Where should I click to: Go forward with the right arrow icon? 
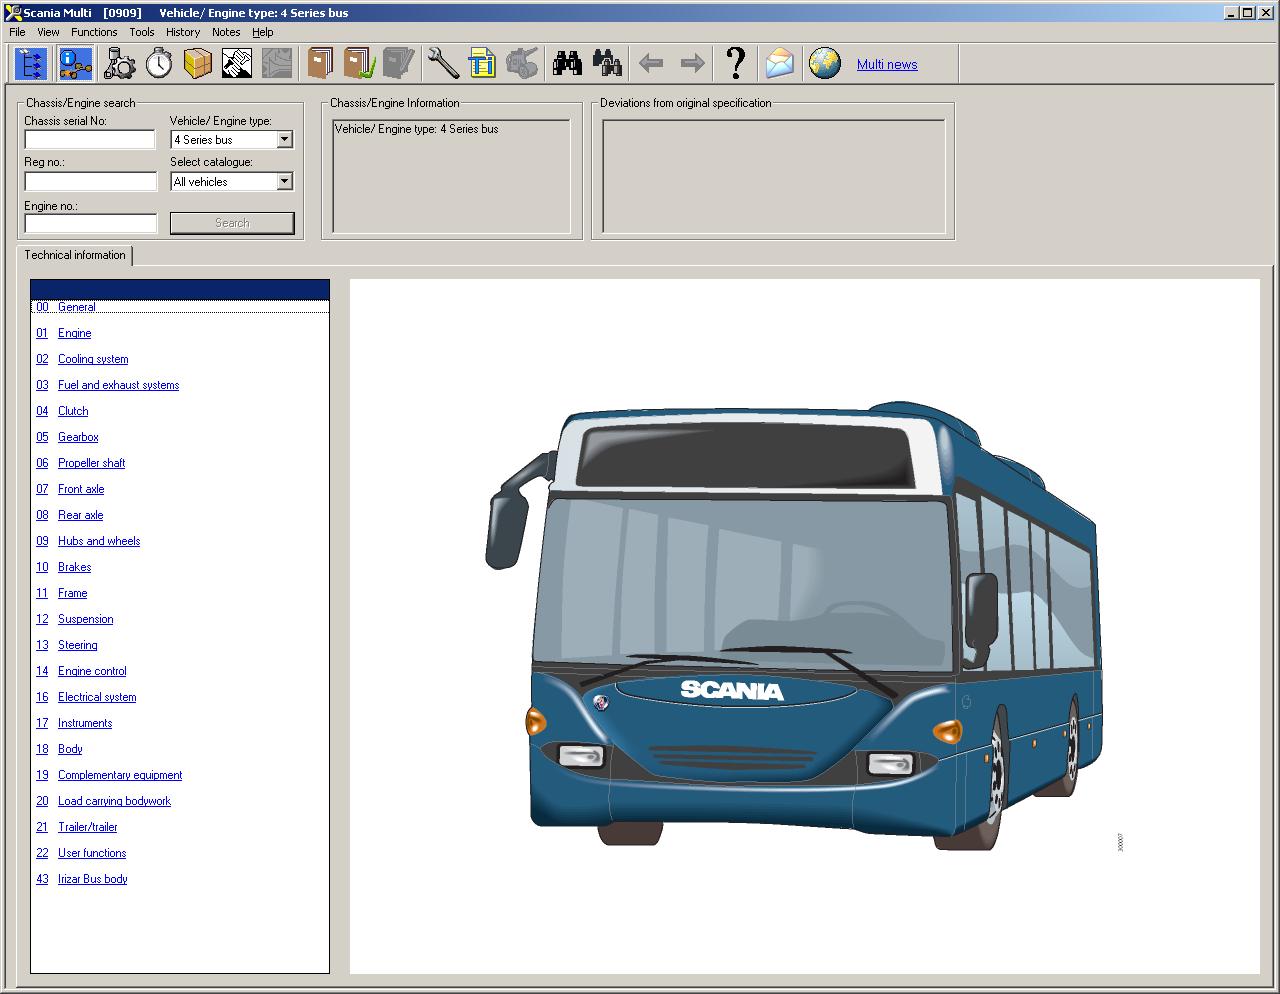692,64
